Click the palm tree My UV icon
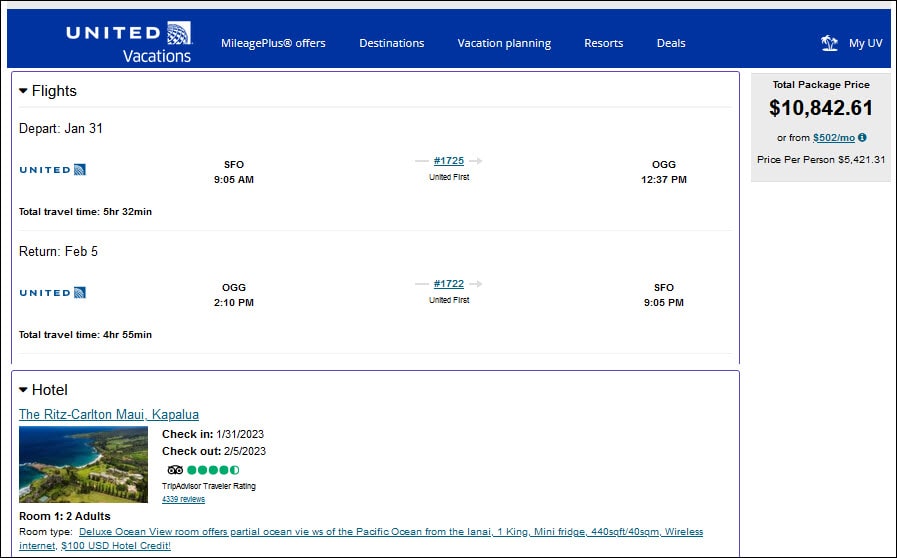The height and width of the screenshot is (558, 897). (829, 43)
